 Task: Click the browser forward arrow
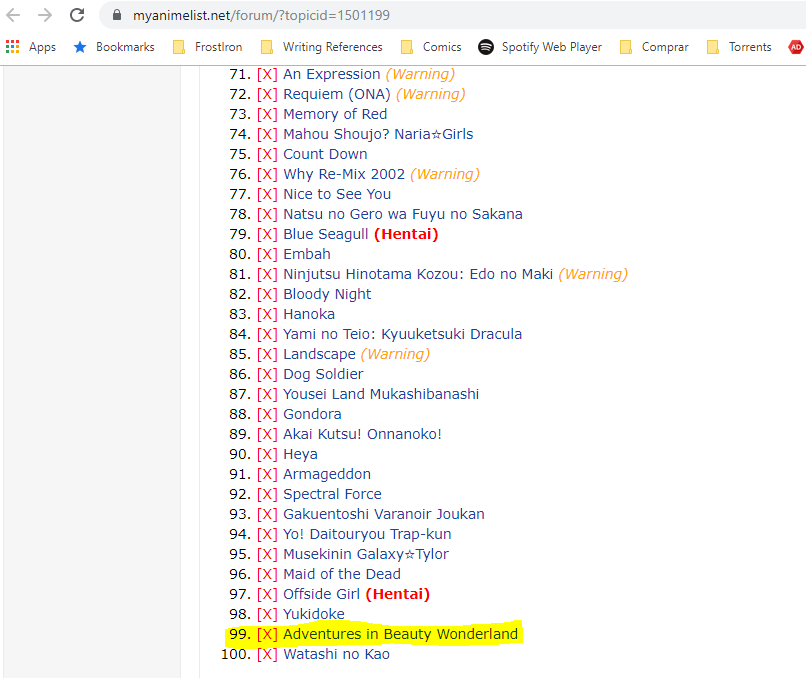tap(45, 15)
